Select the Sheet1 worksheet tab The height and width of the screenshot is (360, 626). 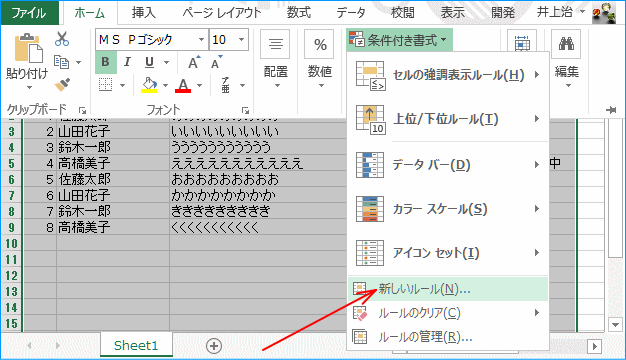136,345
